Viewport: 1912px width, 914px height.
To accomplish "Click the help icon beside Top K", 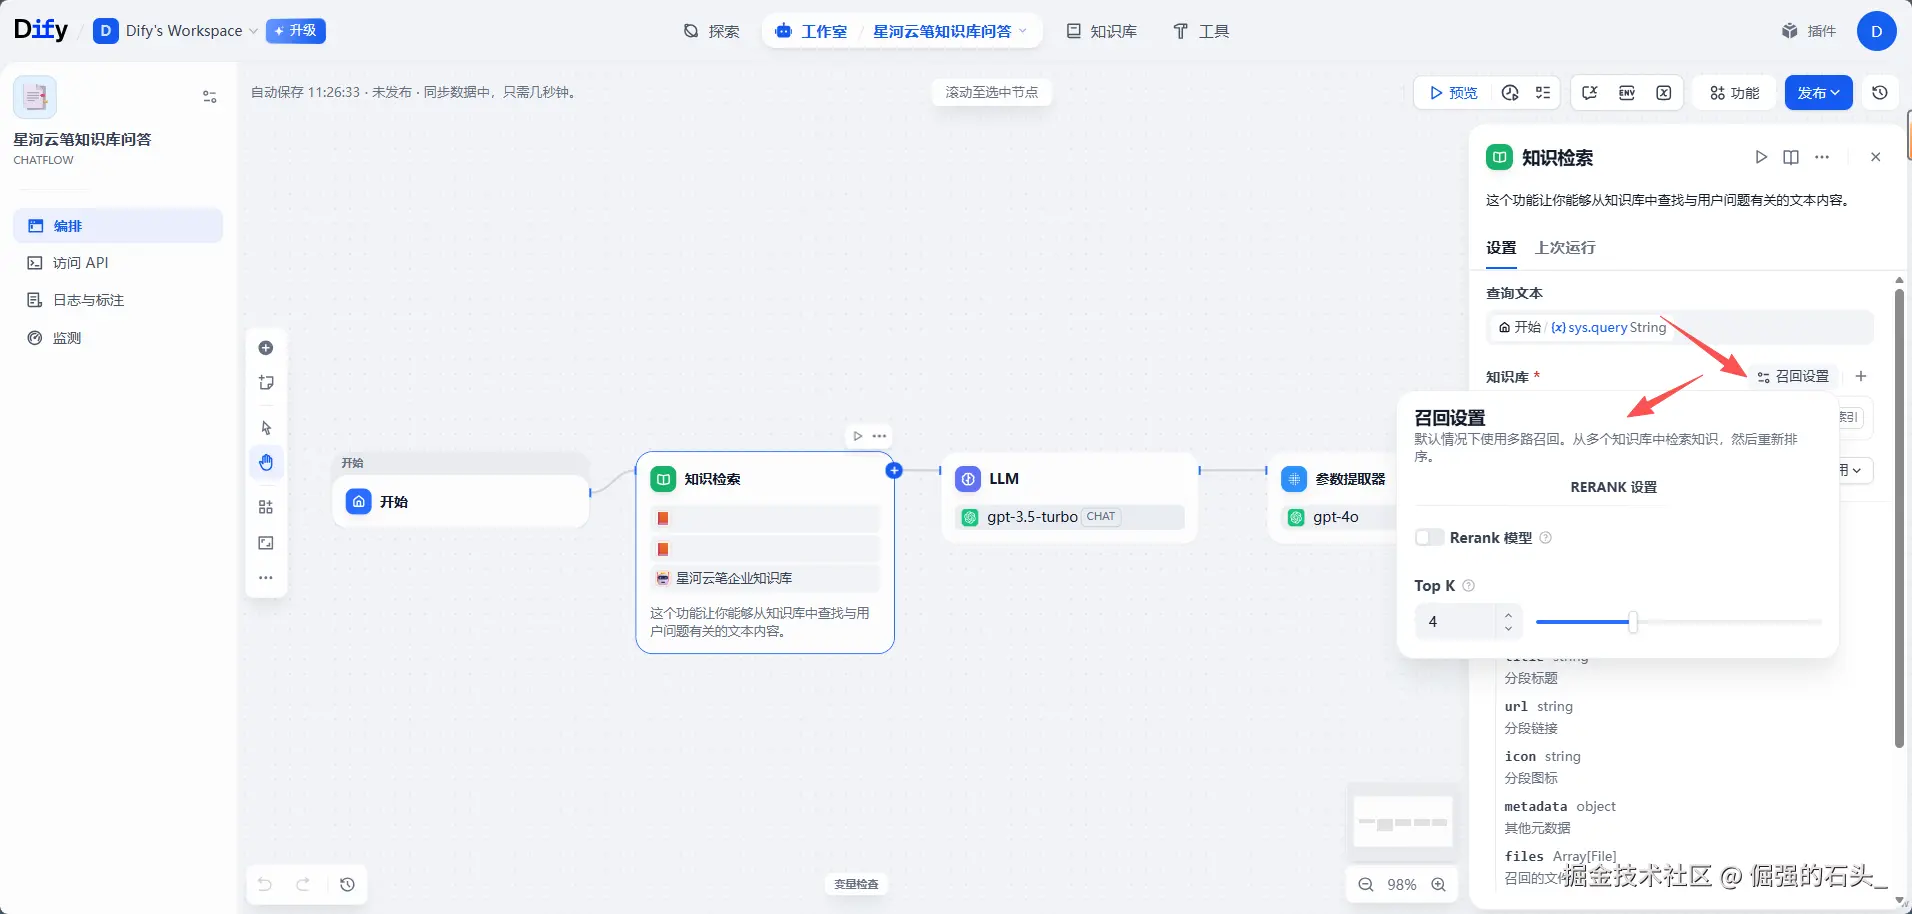I will tap(1468, 586).
